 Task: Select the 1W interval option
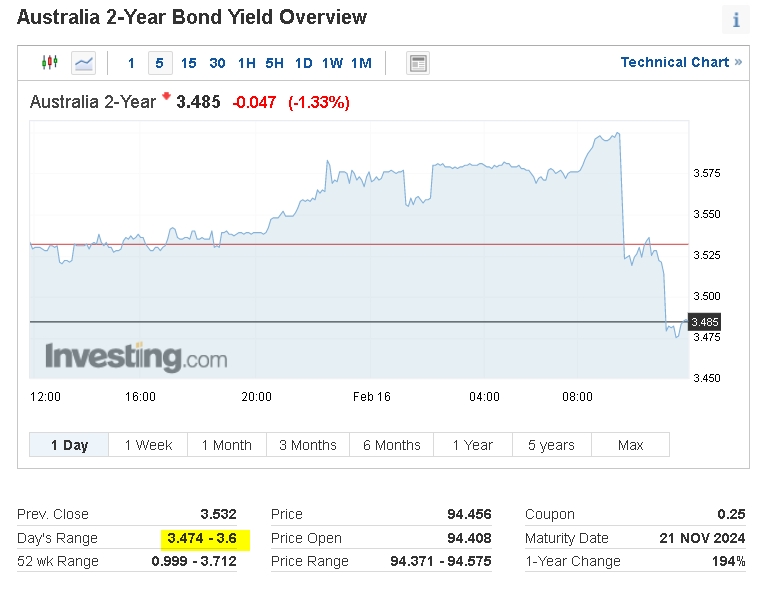(x=332, y=63)
